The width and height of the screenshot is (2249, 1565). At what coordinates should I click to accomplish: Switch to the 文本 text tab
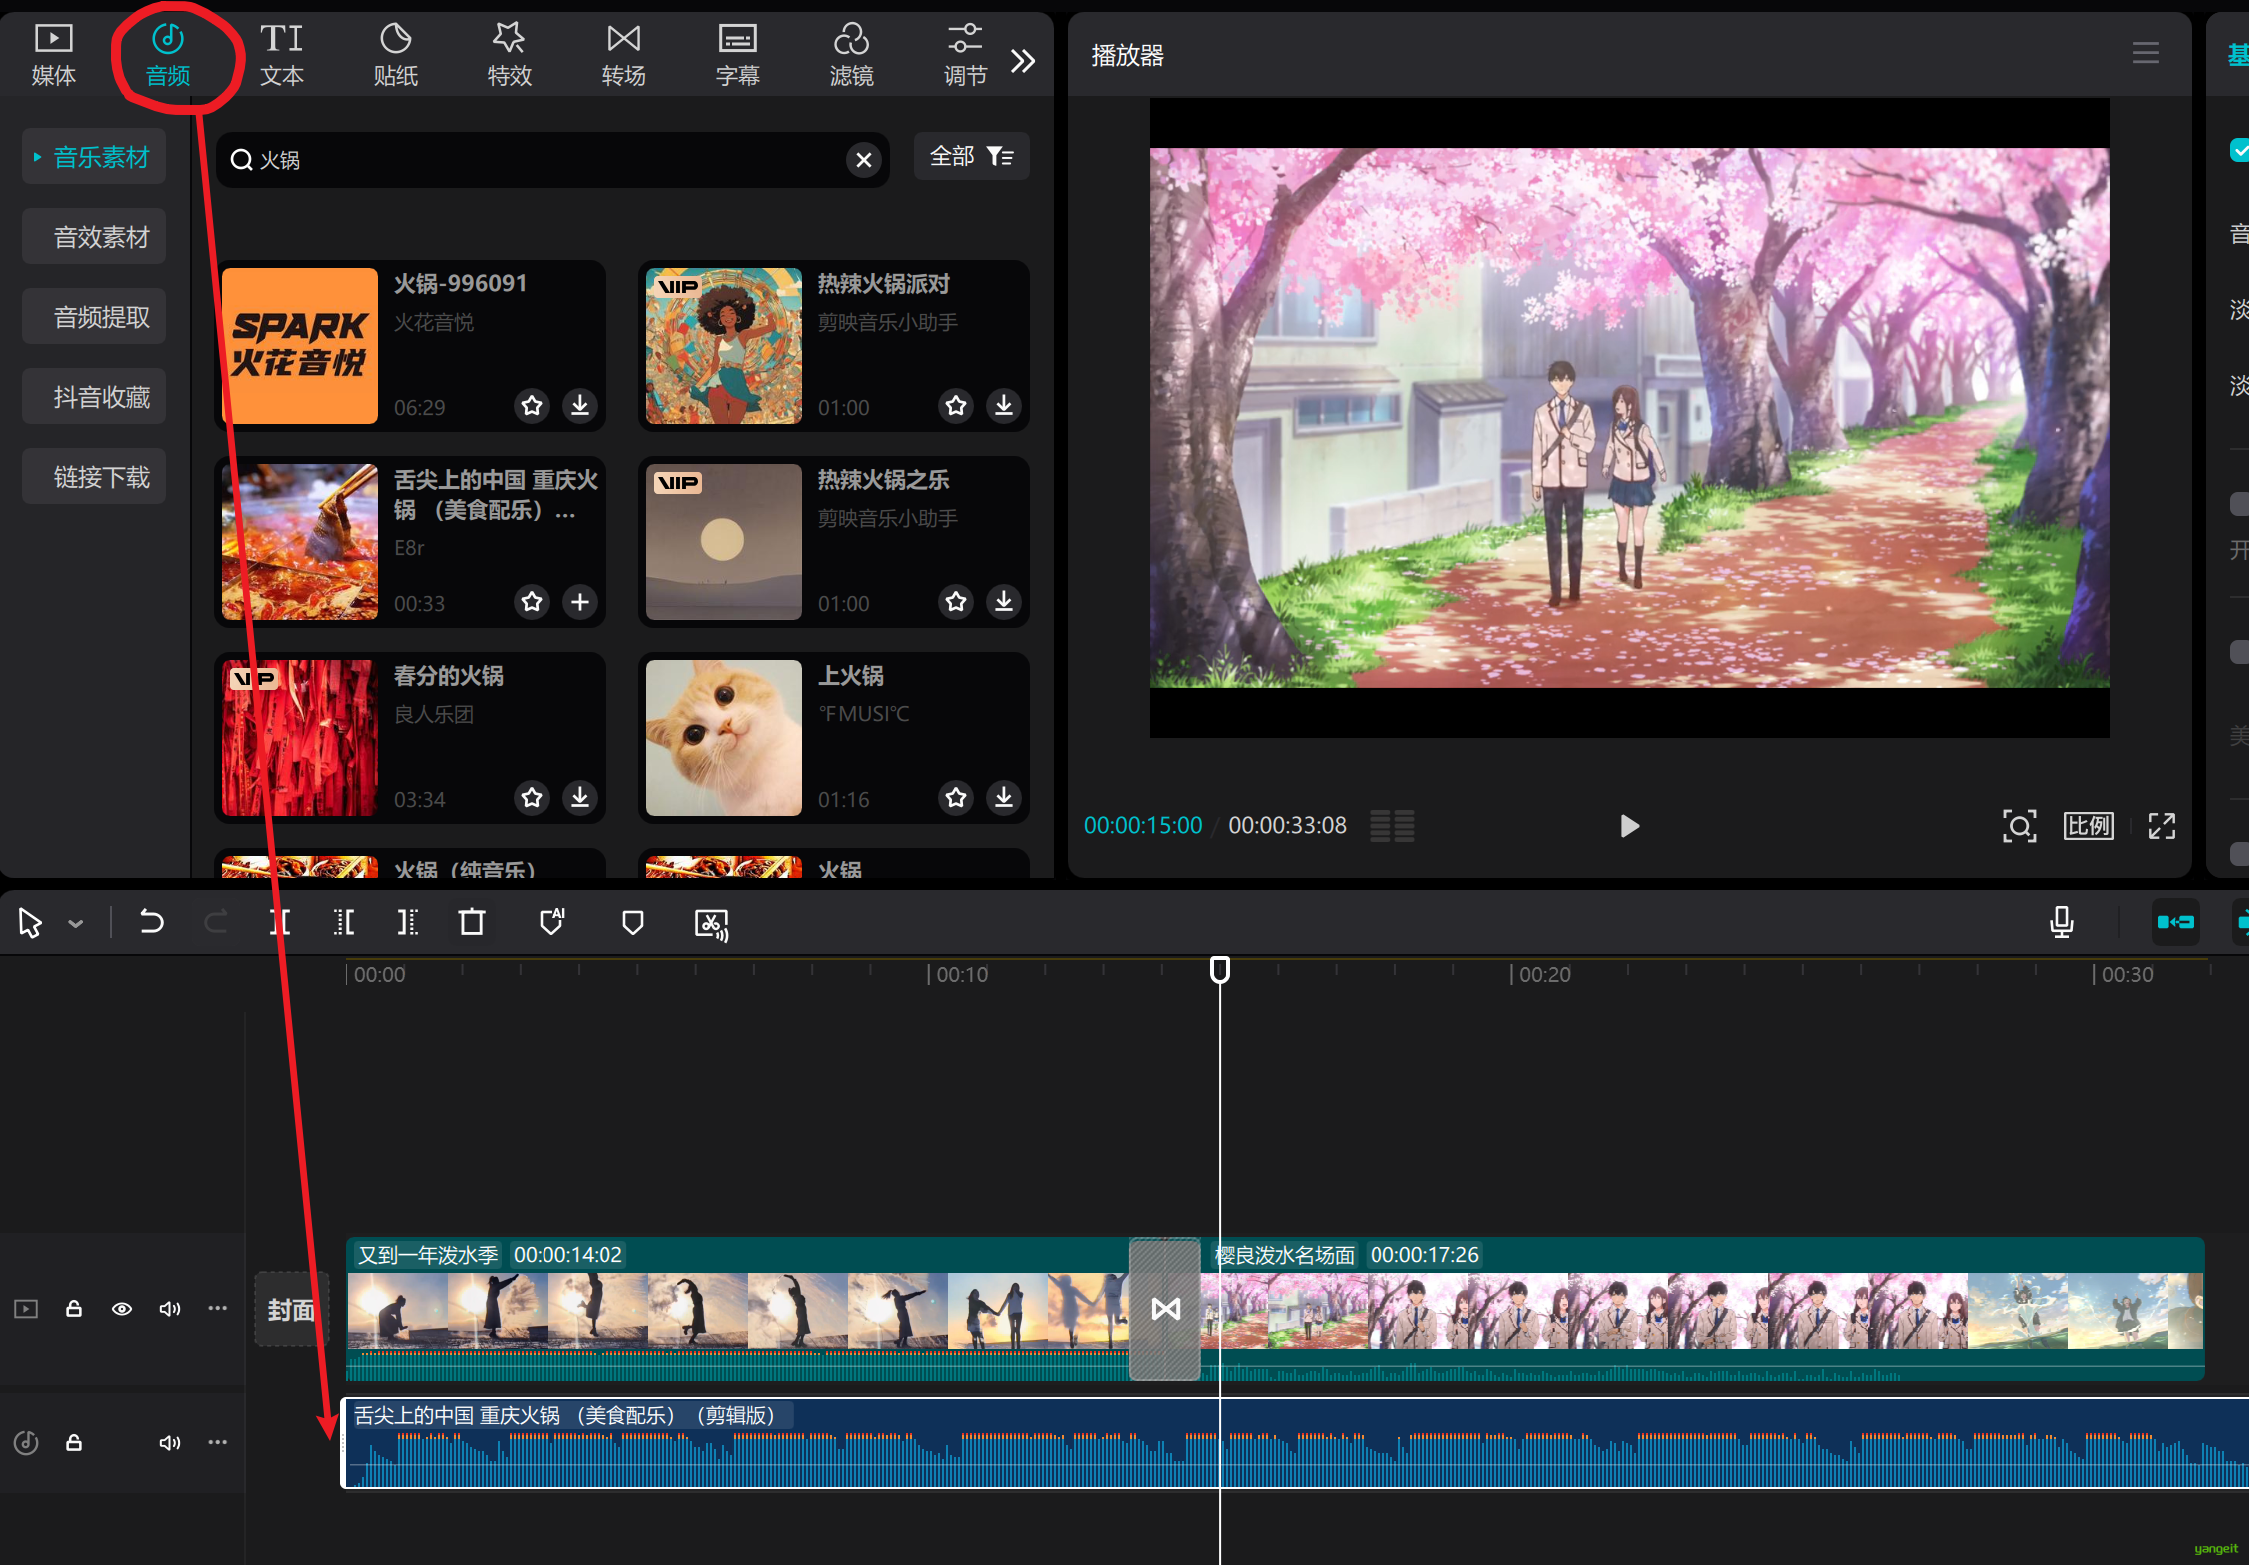tap(282, 55)
